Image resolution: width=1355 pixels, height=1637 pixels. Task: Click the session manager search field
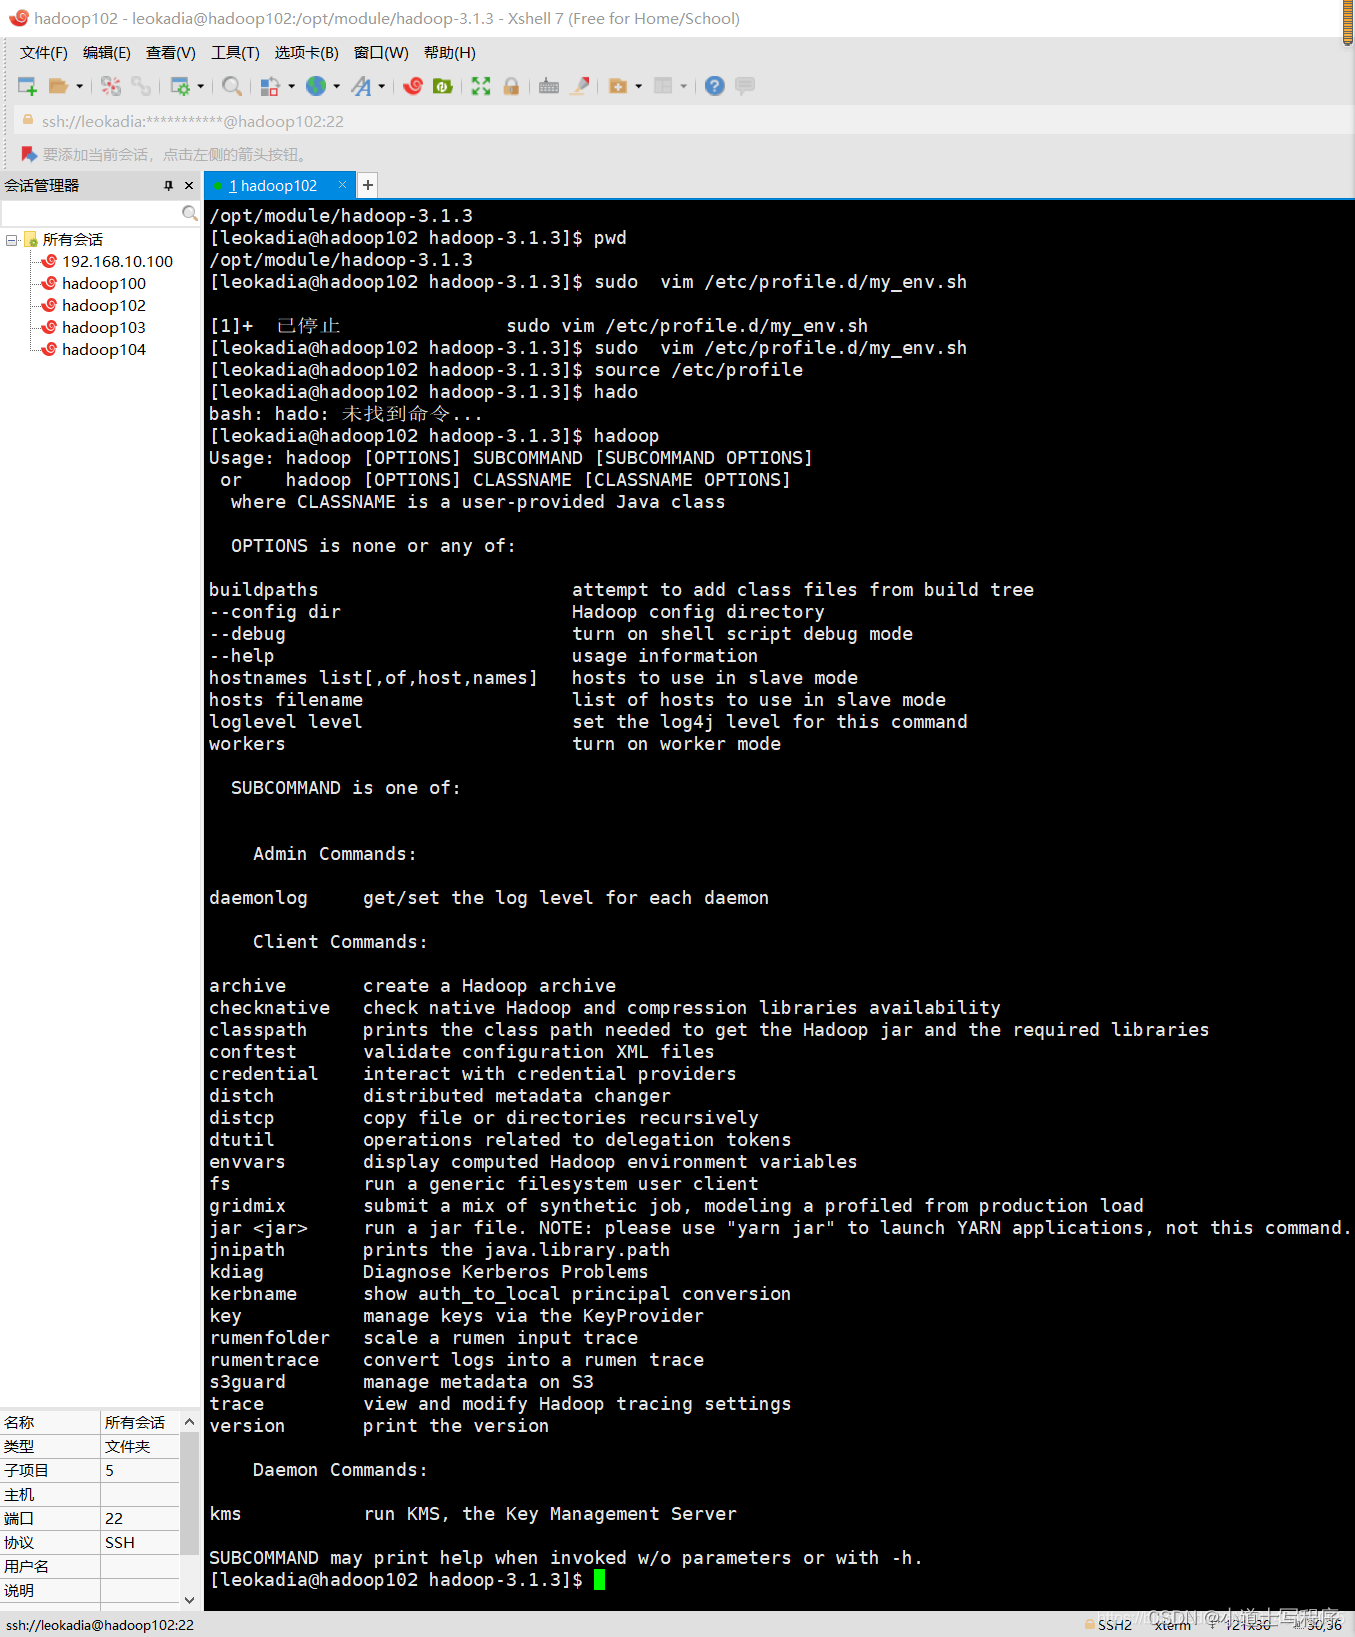[92, 213]
